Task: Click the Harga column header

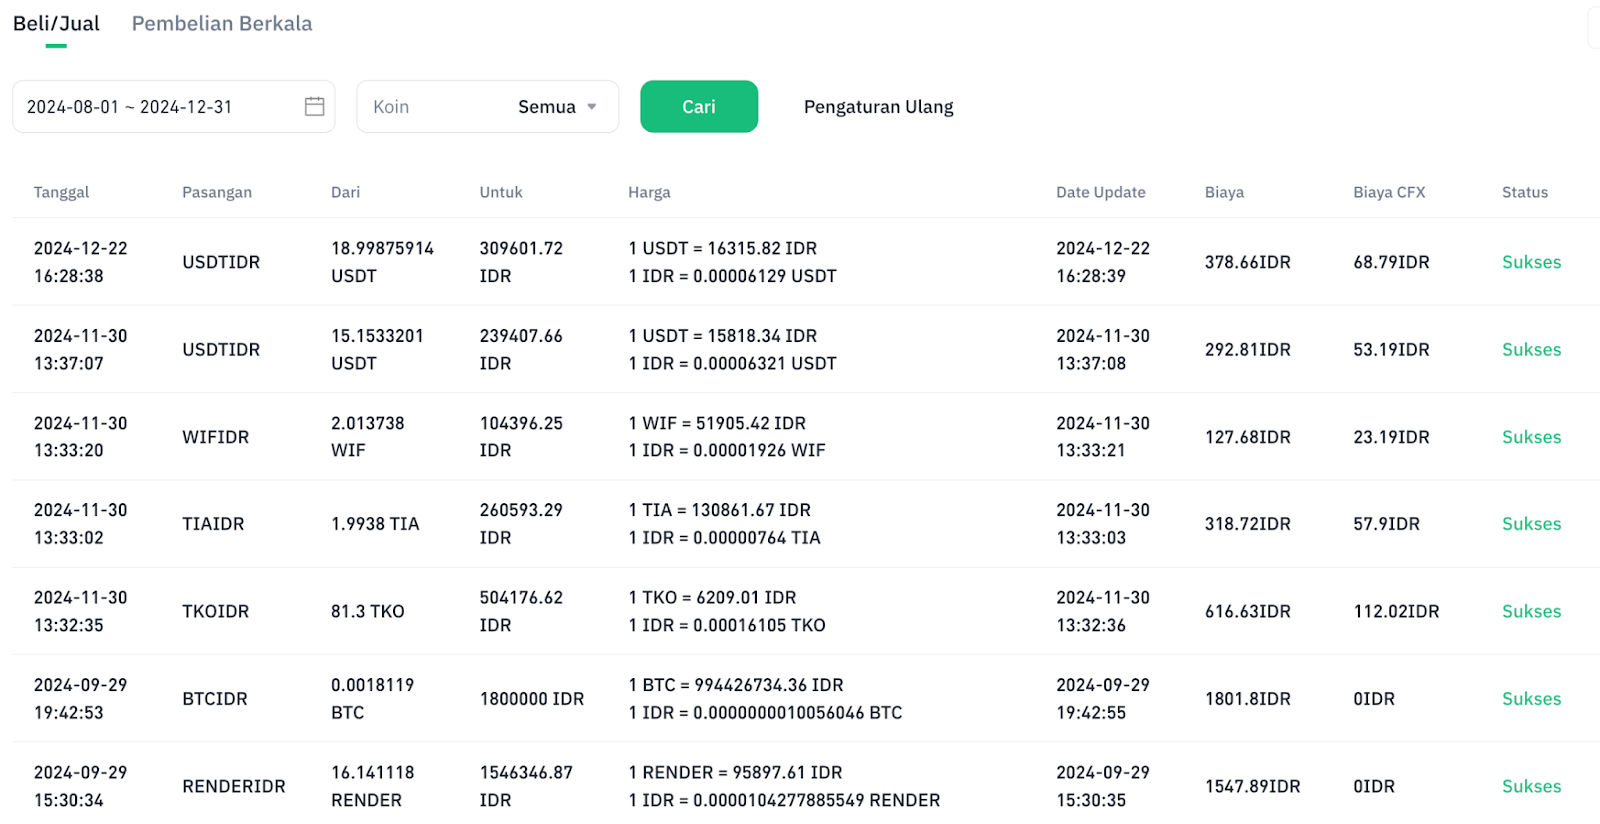Action: 649,192
